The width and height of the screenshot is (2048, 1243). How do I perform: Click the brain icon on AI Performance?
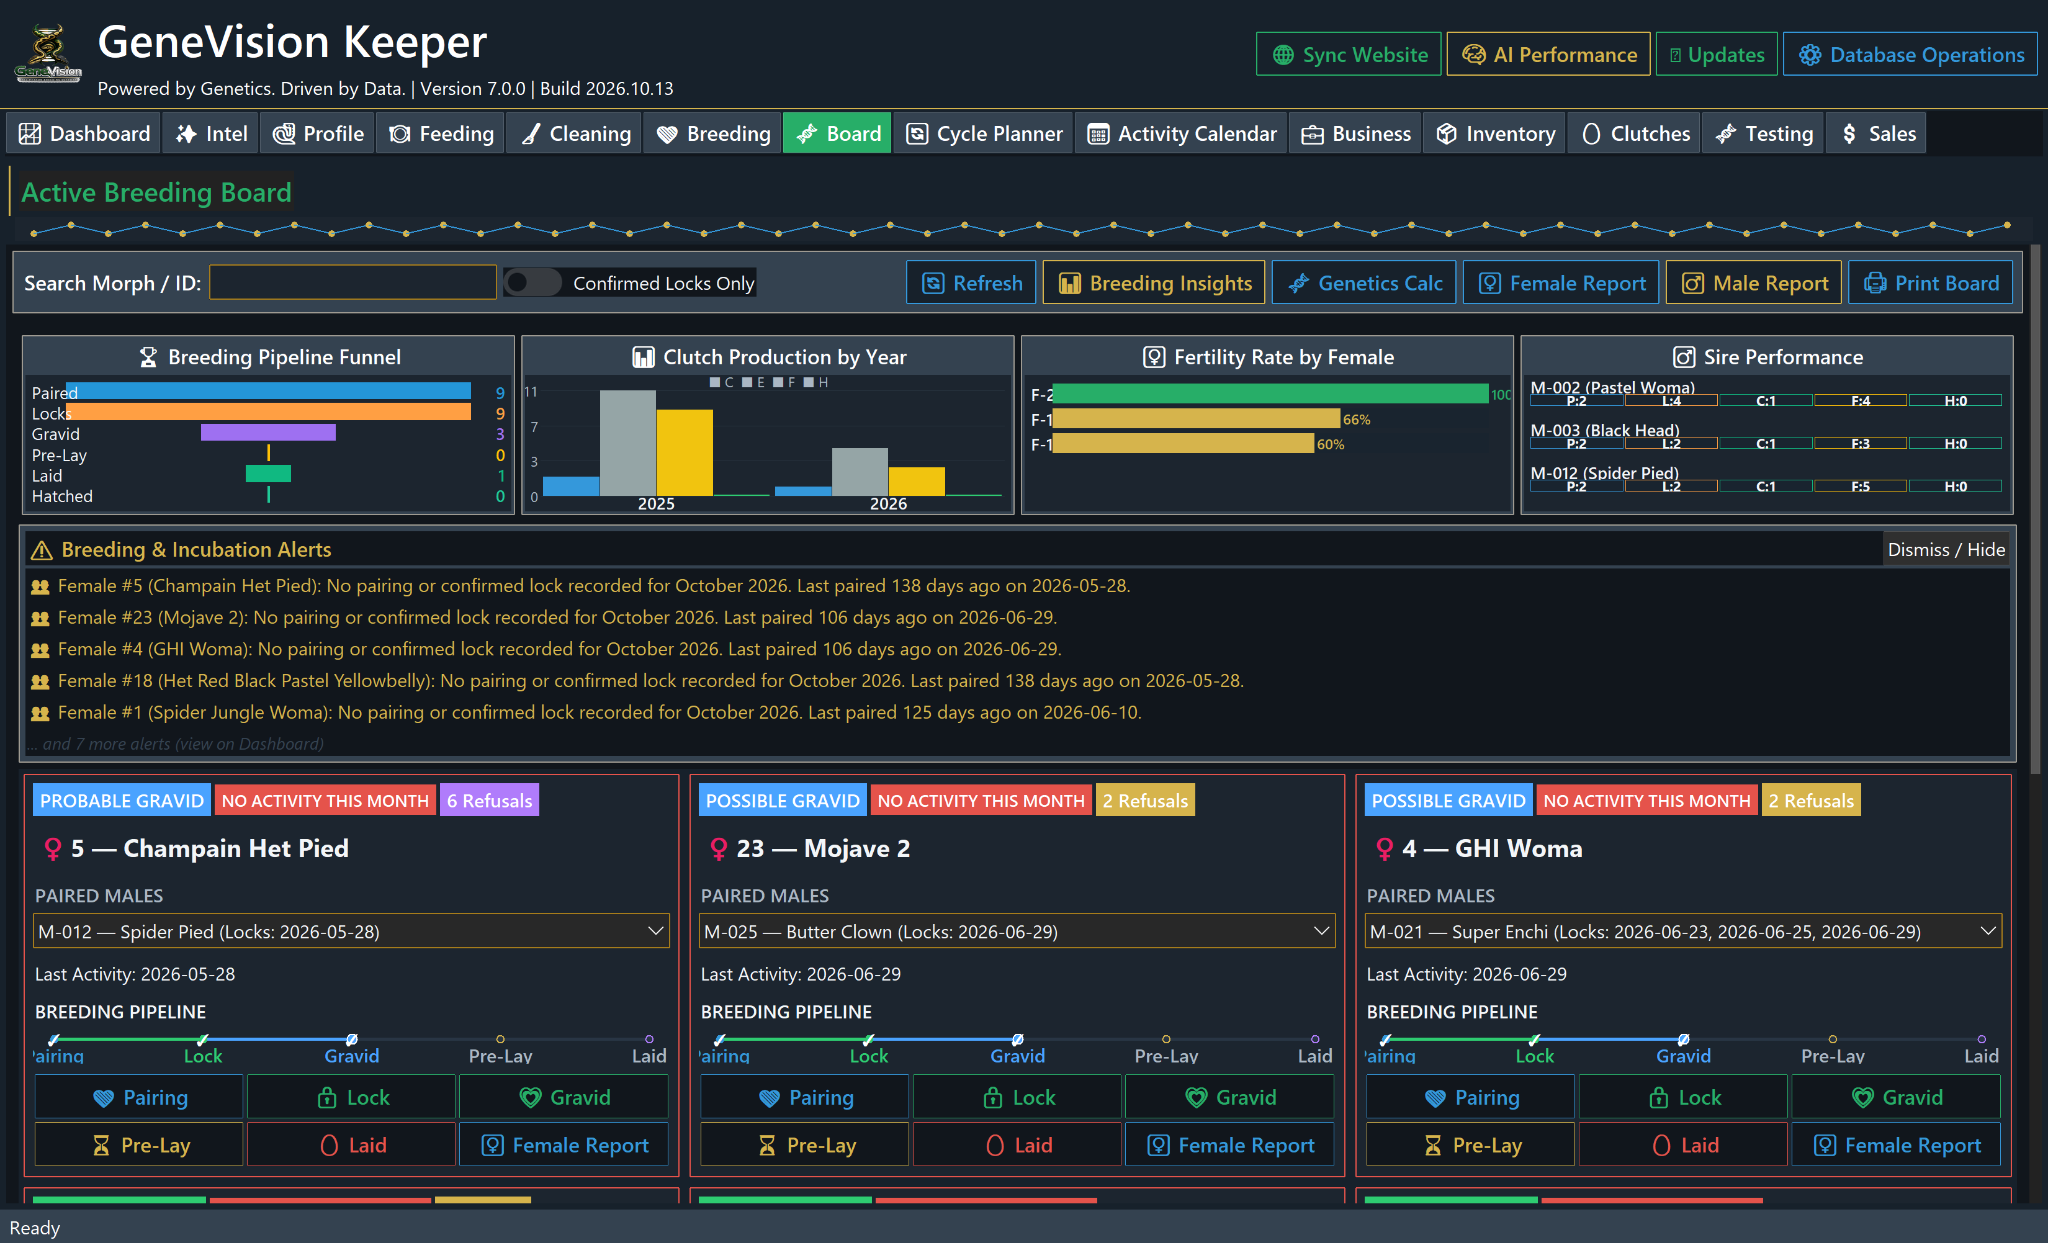tap(1473, 55)
